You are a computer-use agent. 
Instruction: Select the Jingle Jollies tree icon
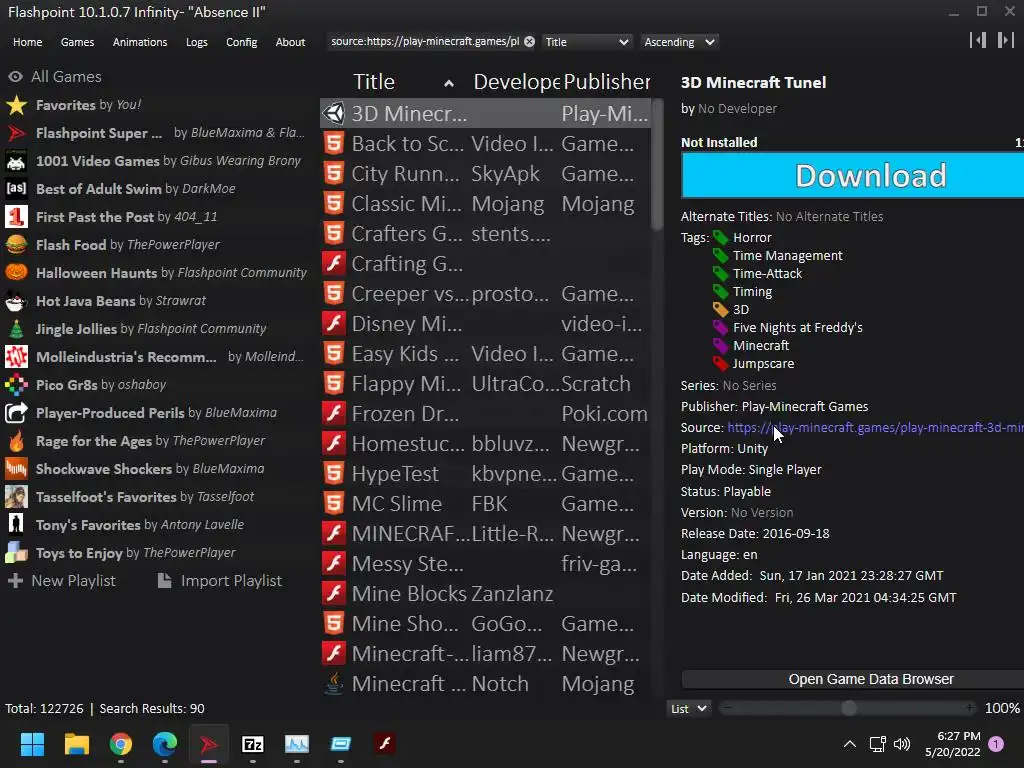(16, 329)
